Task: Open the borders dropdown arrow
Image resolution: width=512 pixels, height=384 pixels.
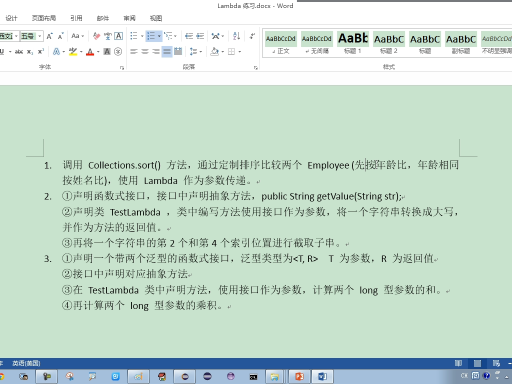Action: 240,52
